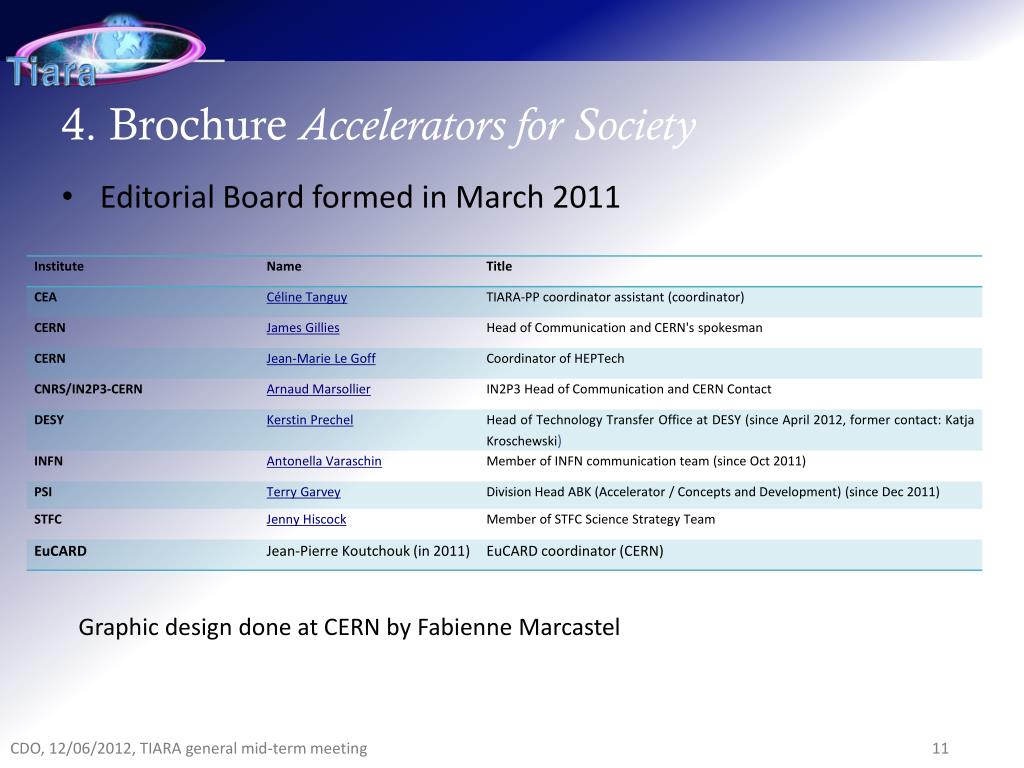Image resolution: width=1024 pixels, height=768 pixels.
Task: Click the footer 'CDO, 12/06/2012, TIARA general mid-term meeting'
Action: (x=189, y=748)
